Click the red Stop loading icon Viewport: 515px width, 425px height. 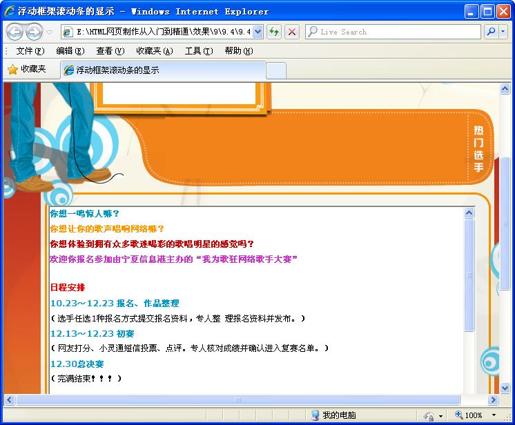[292, 32]
